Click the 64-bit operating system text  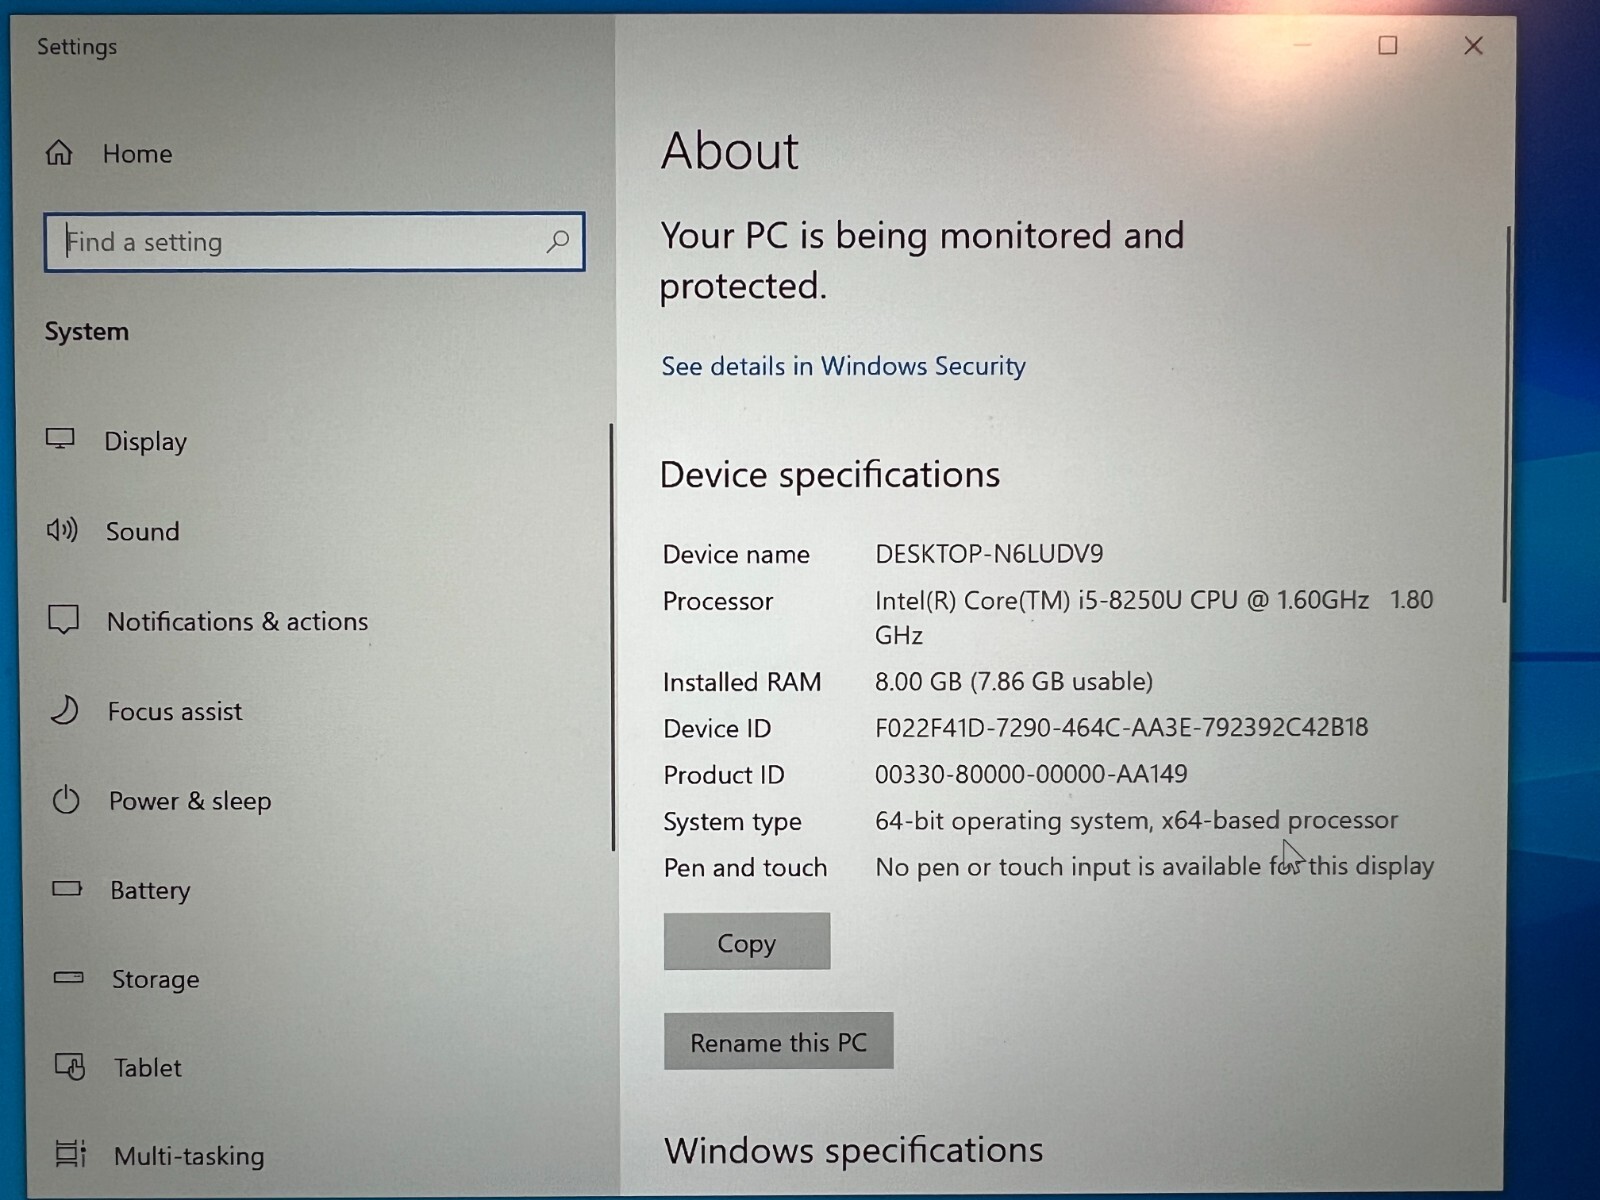(1136, 820)
